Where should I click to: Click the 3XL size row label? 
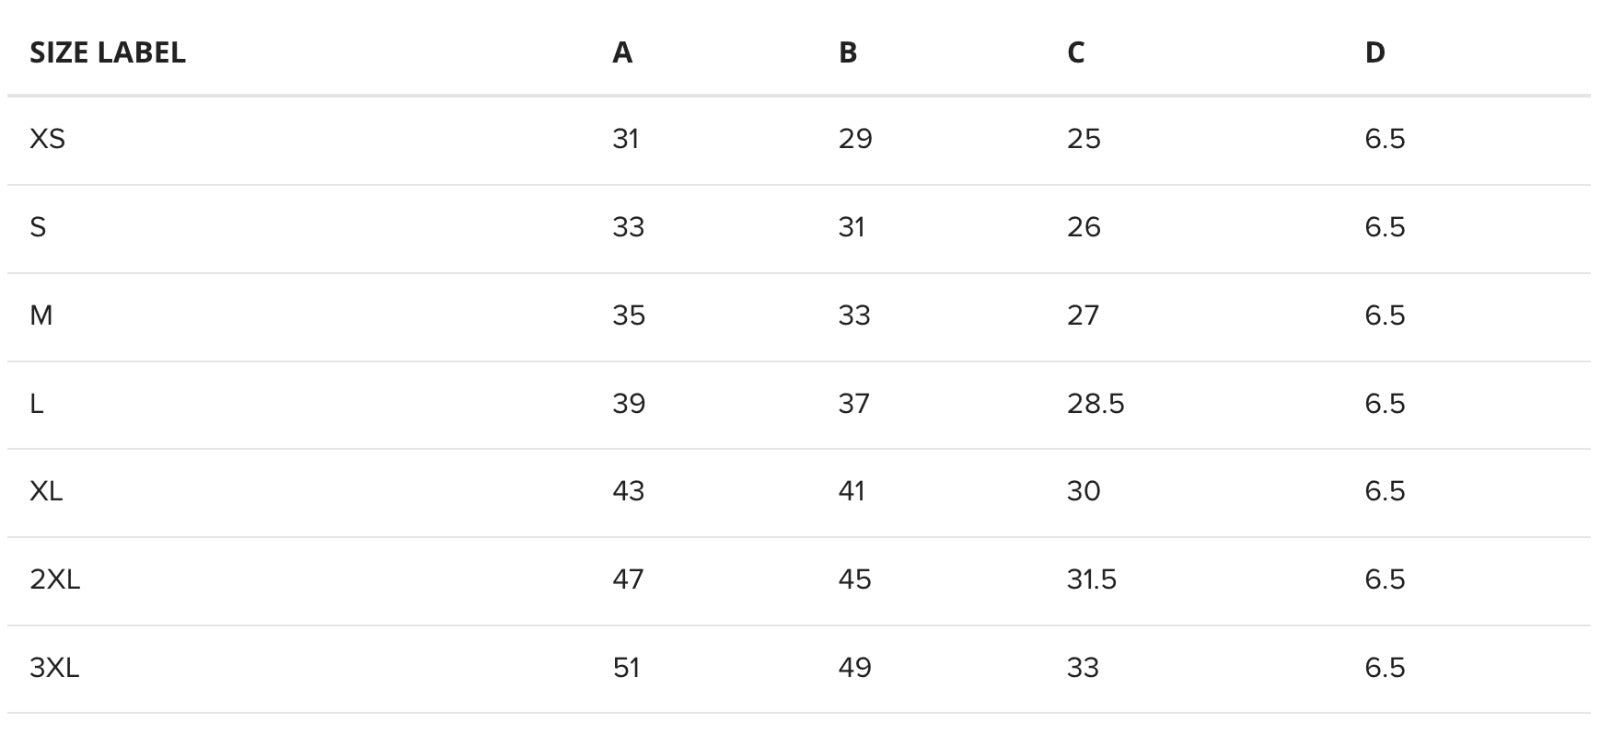(x=54, y=667)
